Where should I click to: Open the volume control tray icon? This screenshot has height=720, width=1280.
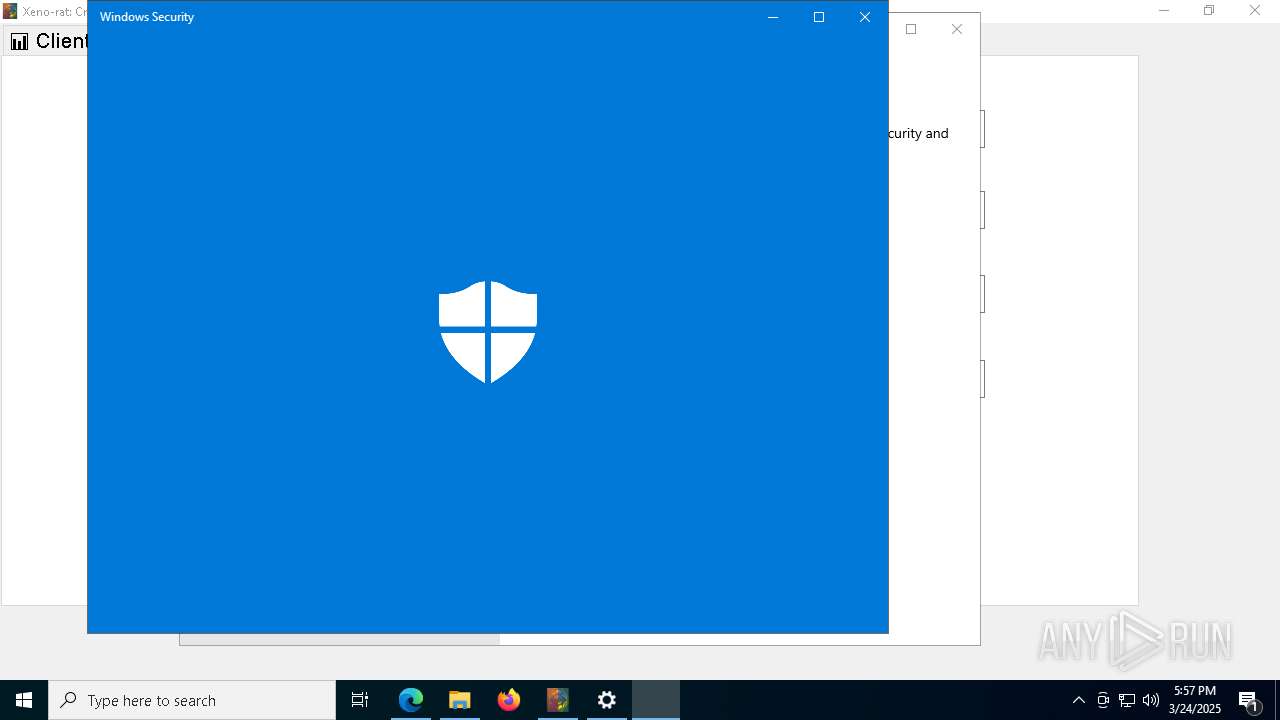coord(1151,700)
